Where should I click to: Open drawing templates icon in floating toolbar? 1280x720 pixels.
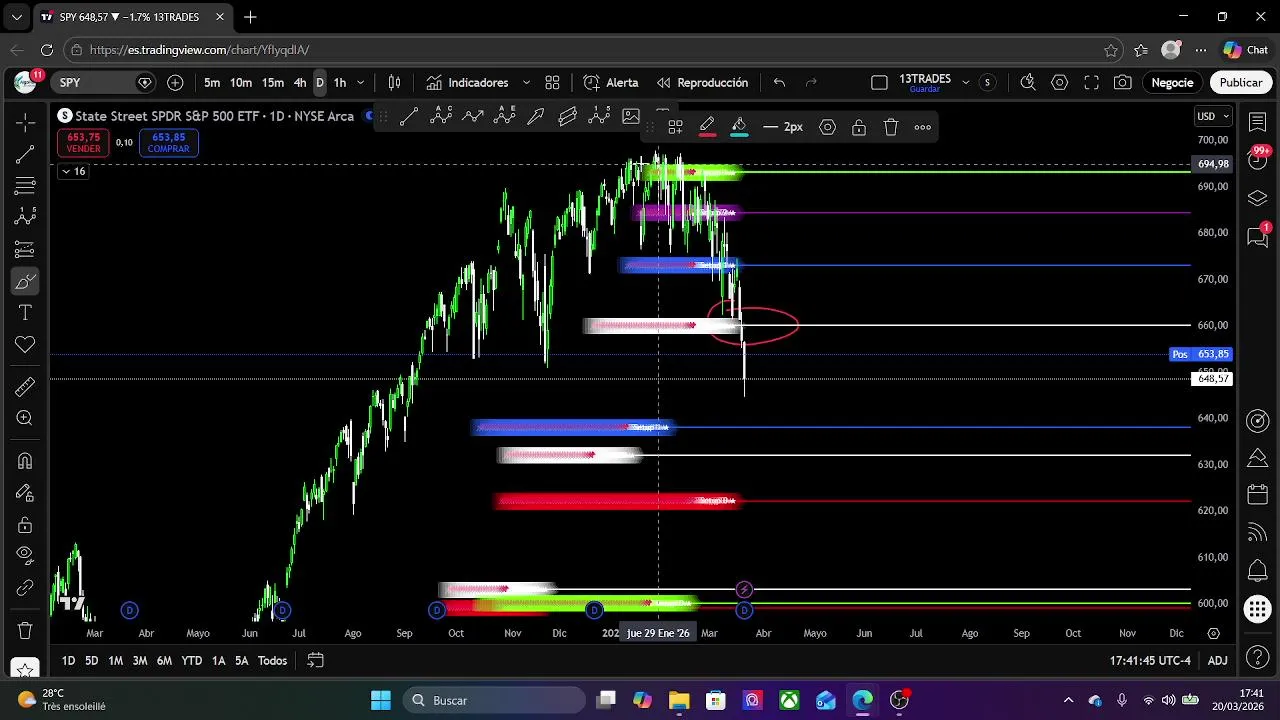coord(676,127)
